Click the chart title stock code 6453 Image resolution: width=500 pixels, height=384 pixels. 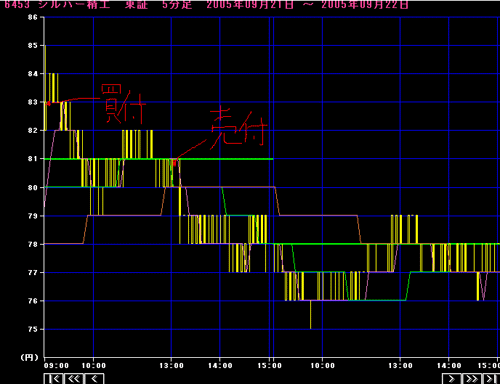[17, 4]
